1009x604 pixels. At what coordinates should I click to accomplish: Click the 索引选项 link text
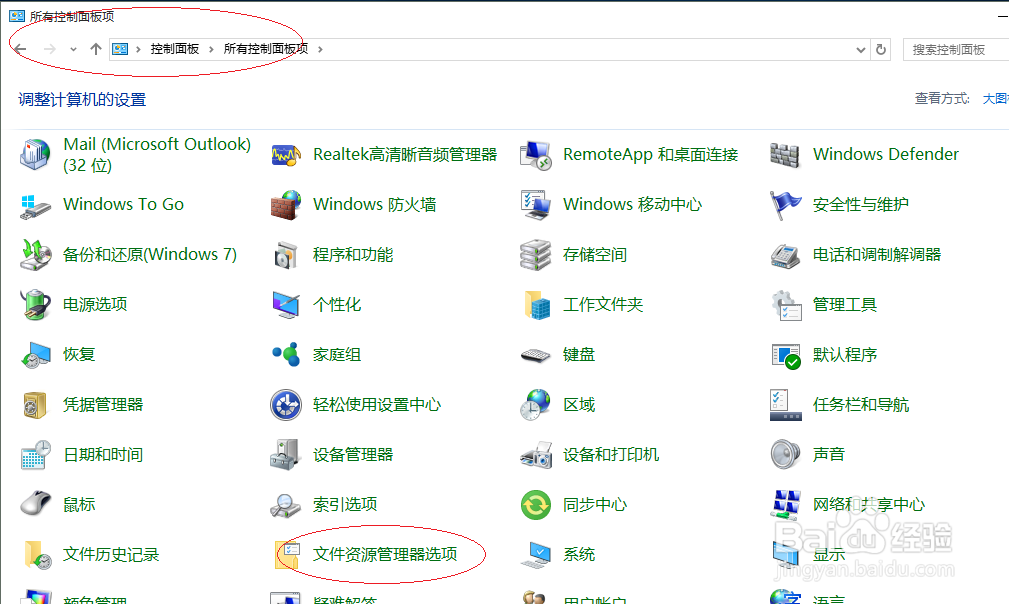(x=345, y=504)
